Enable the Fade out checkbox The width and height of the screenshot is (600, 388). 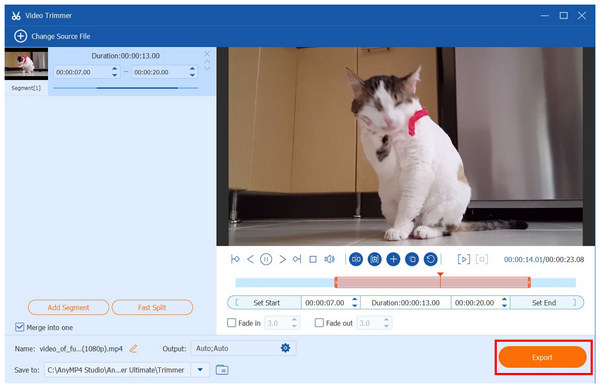click(319, 323)
